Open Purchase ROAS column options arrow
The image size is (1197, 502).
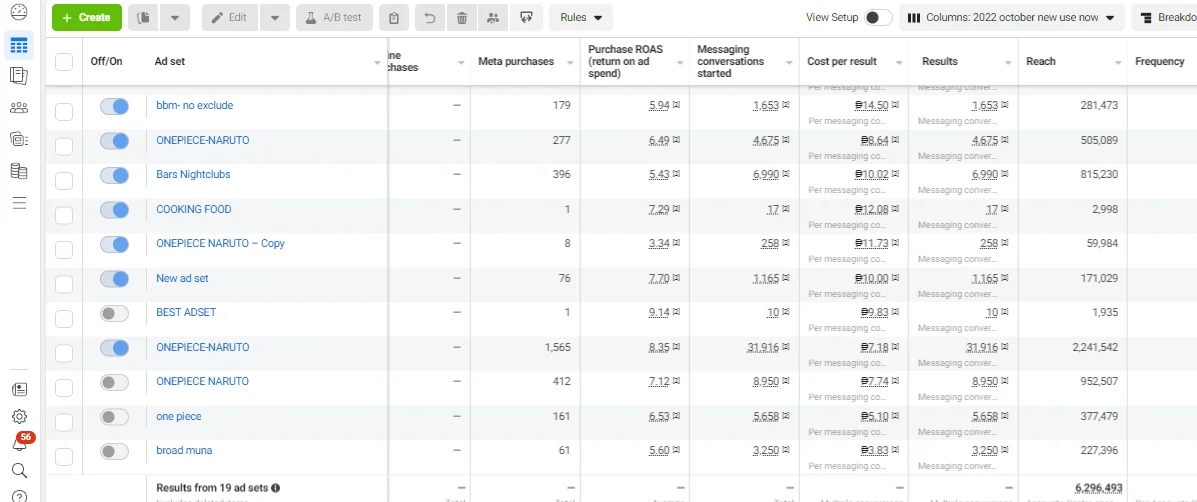click(679, 63)
